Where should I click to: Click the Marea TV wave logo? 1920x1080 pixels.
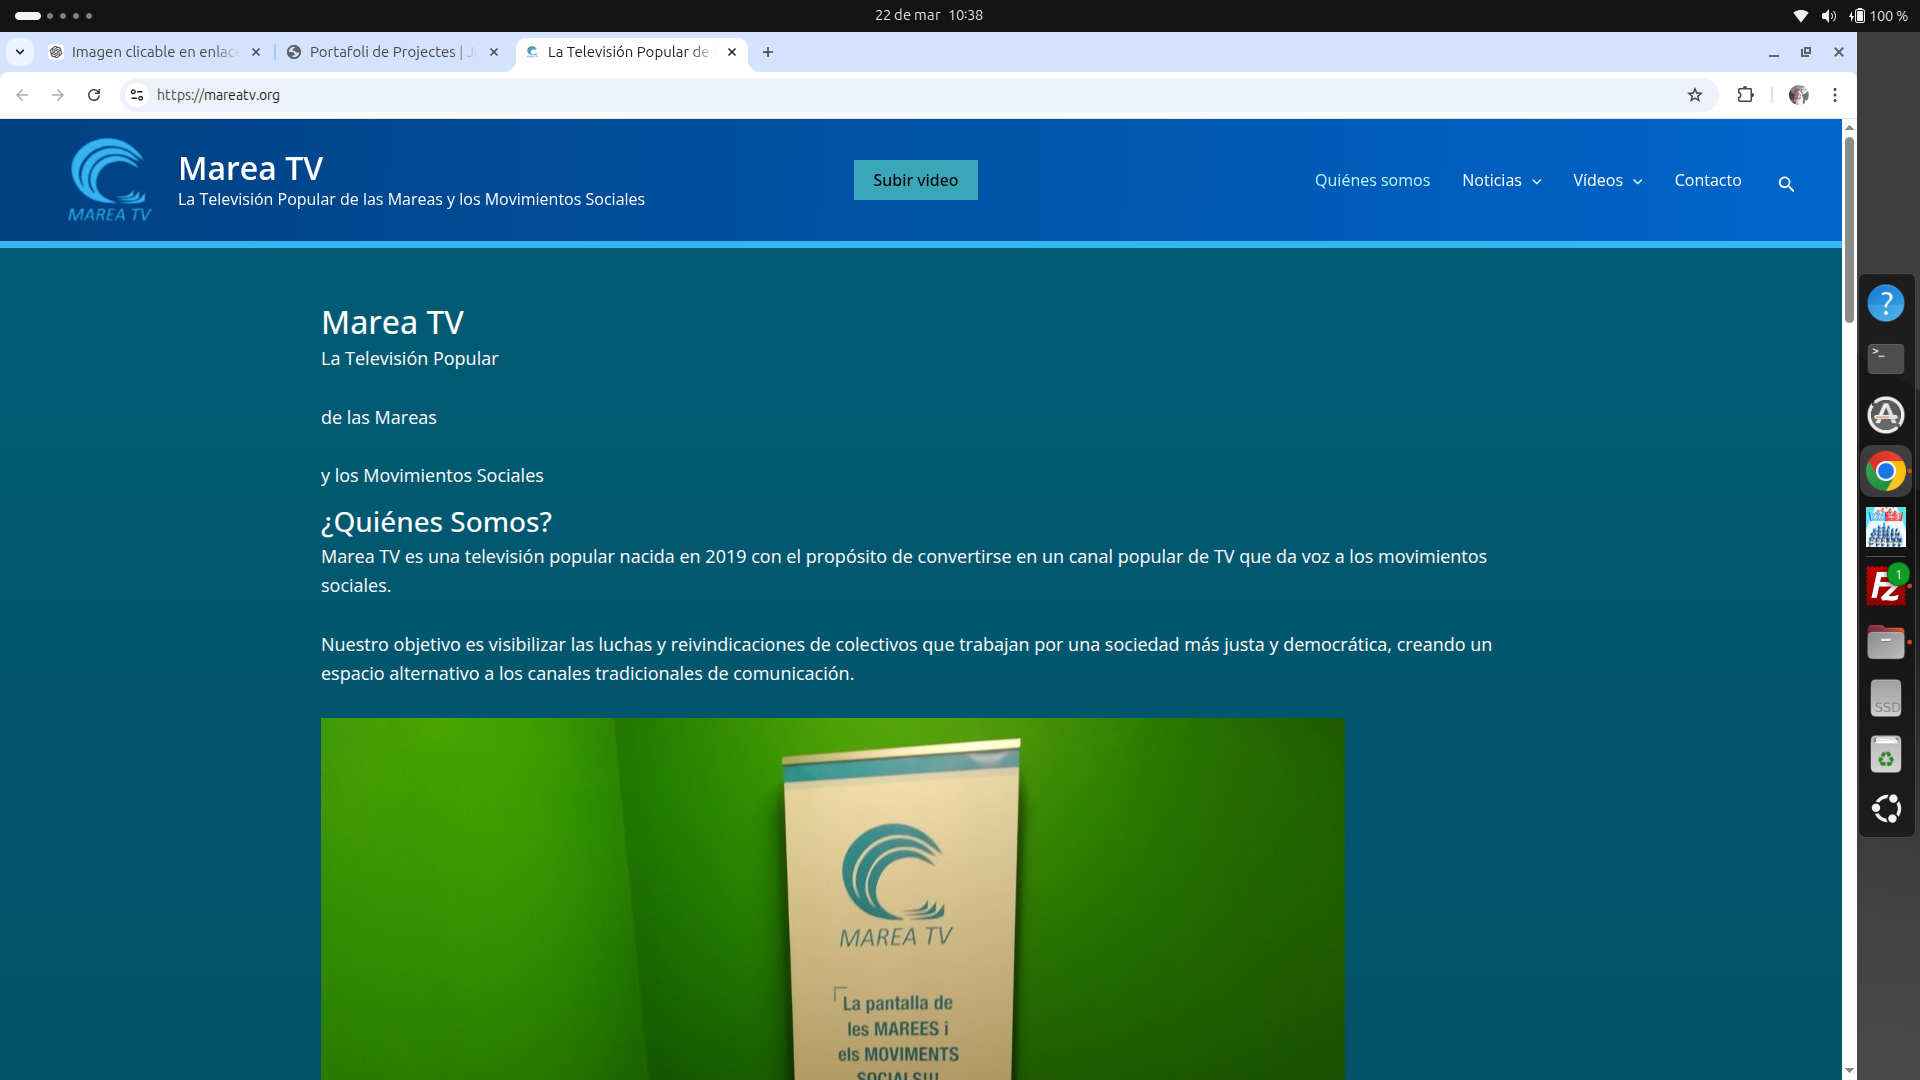point(109,180)
